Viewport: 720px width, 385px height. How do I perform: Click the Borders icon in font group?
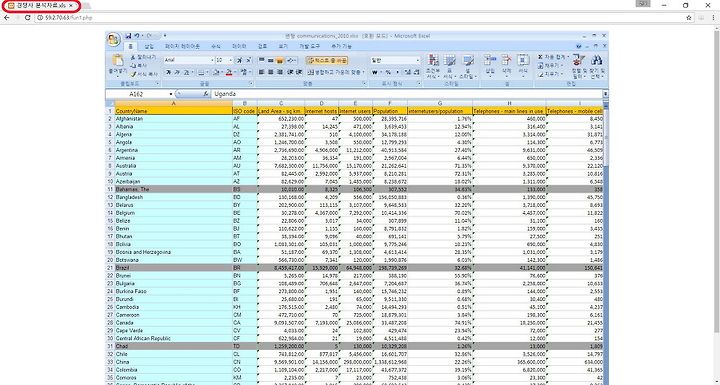[201, 73]
